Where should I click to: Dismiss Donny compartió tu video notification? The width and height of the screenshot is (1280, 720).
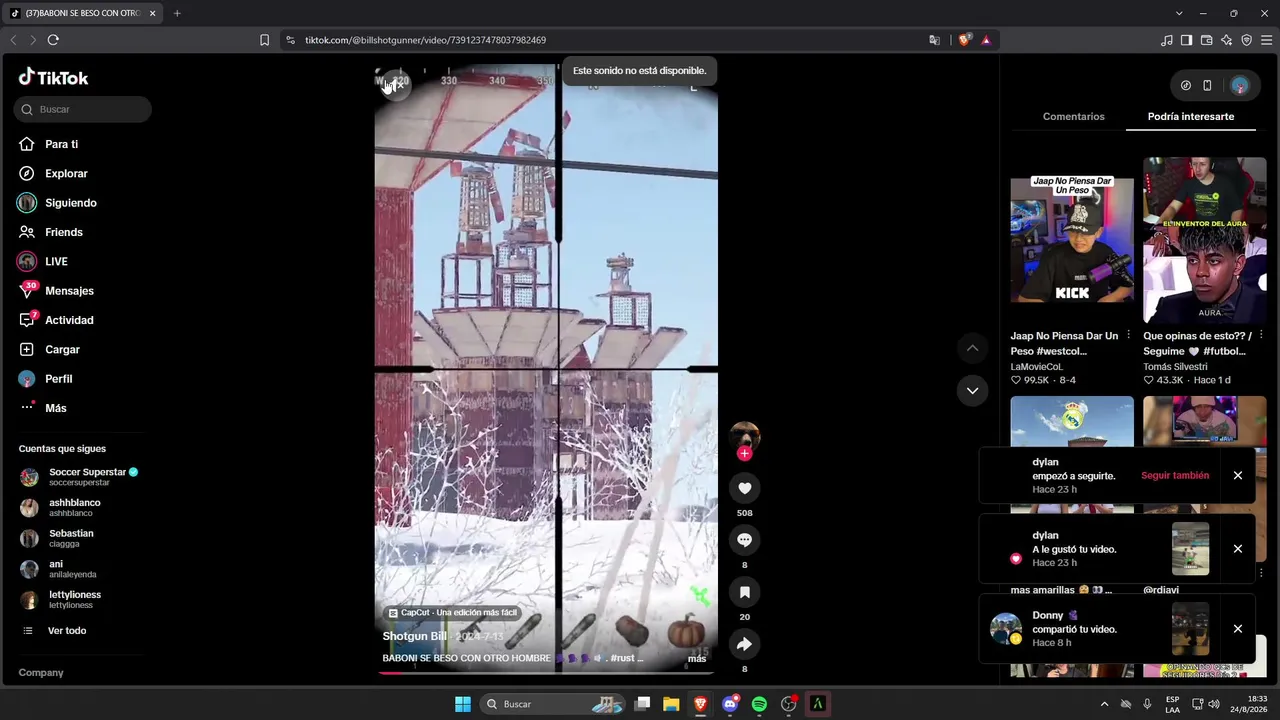(x=1237, y=629)
